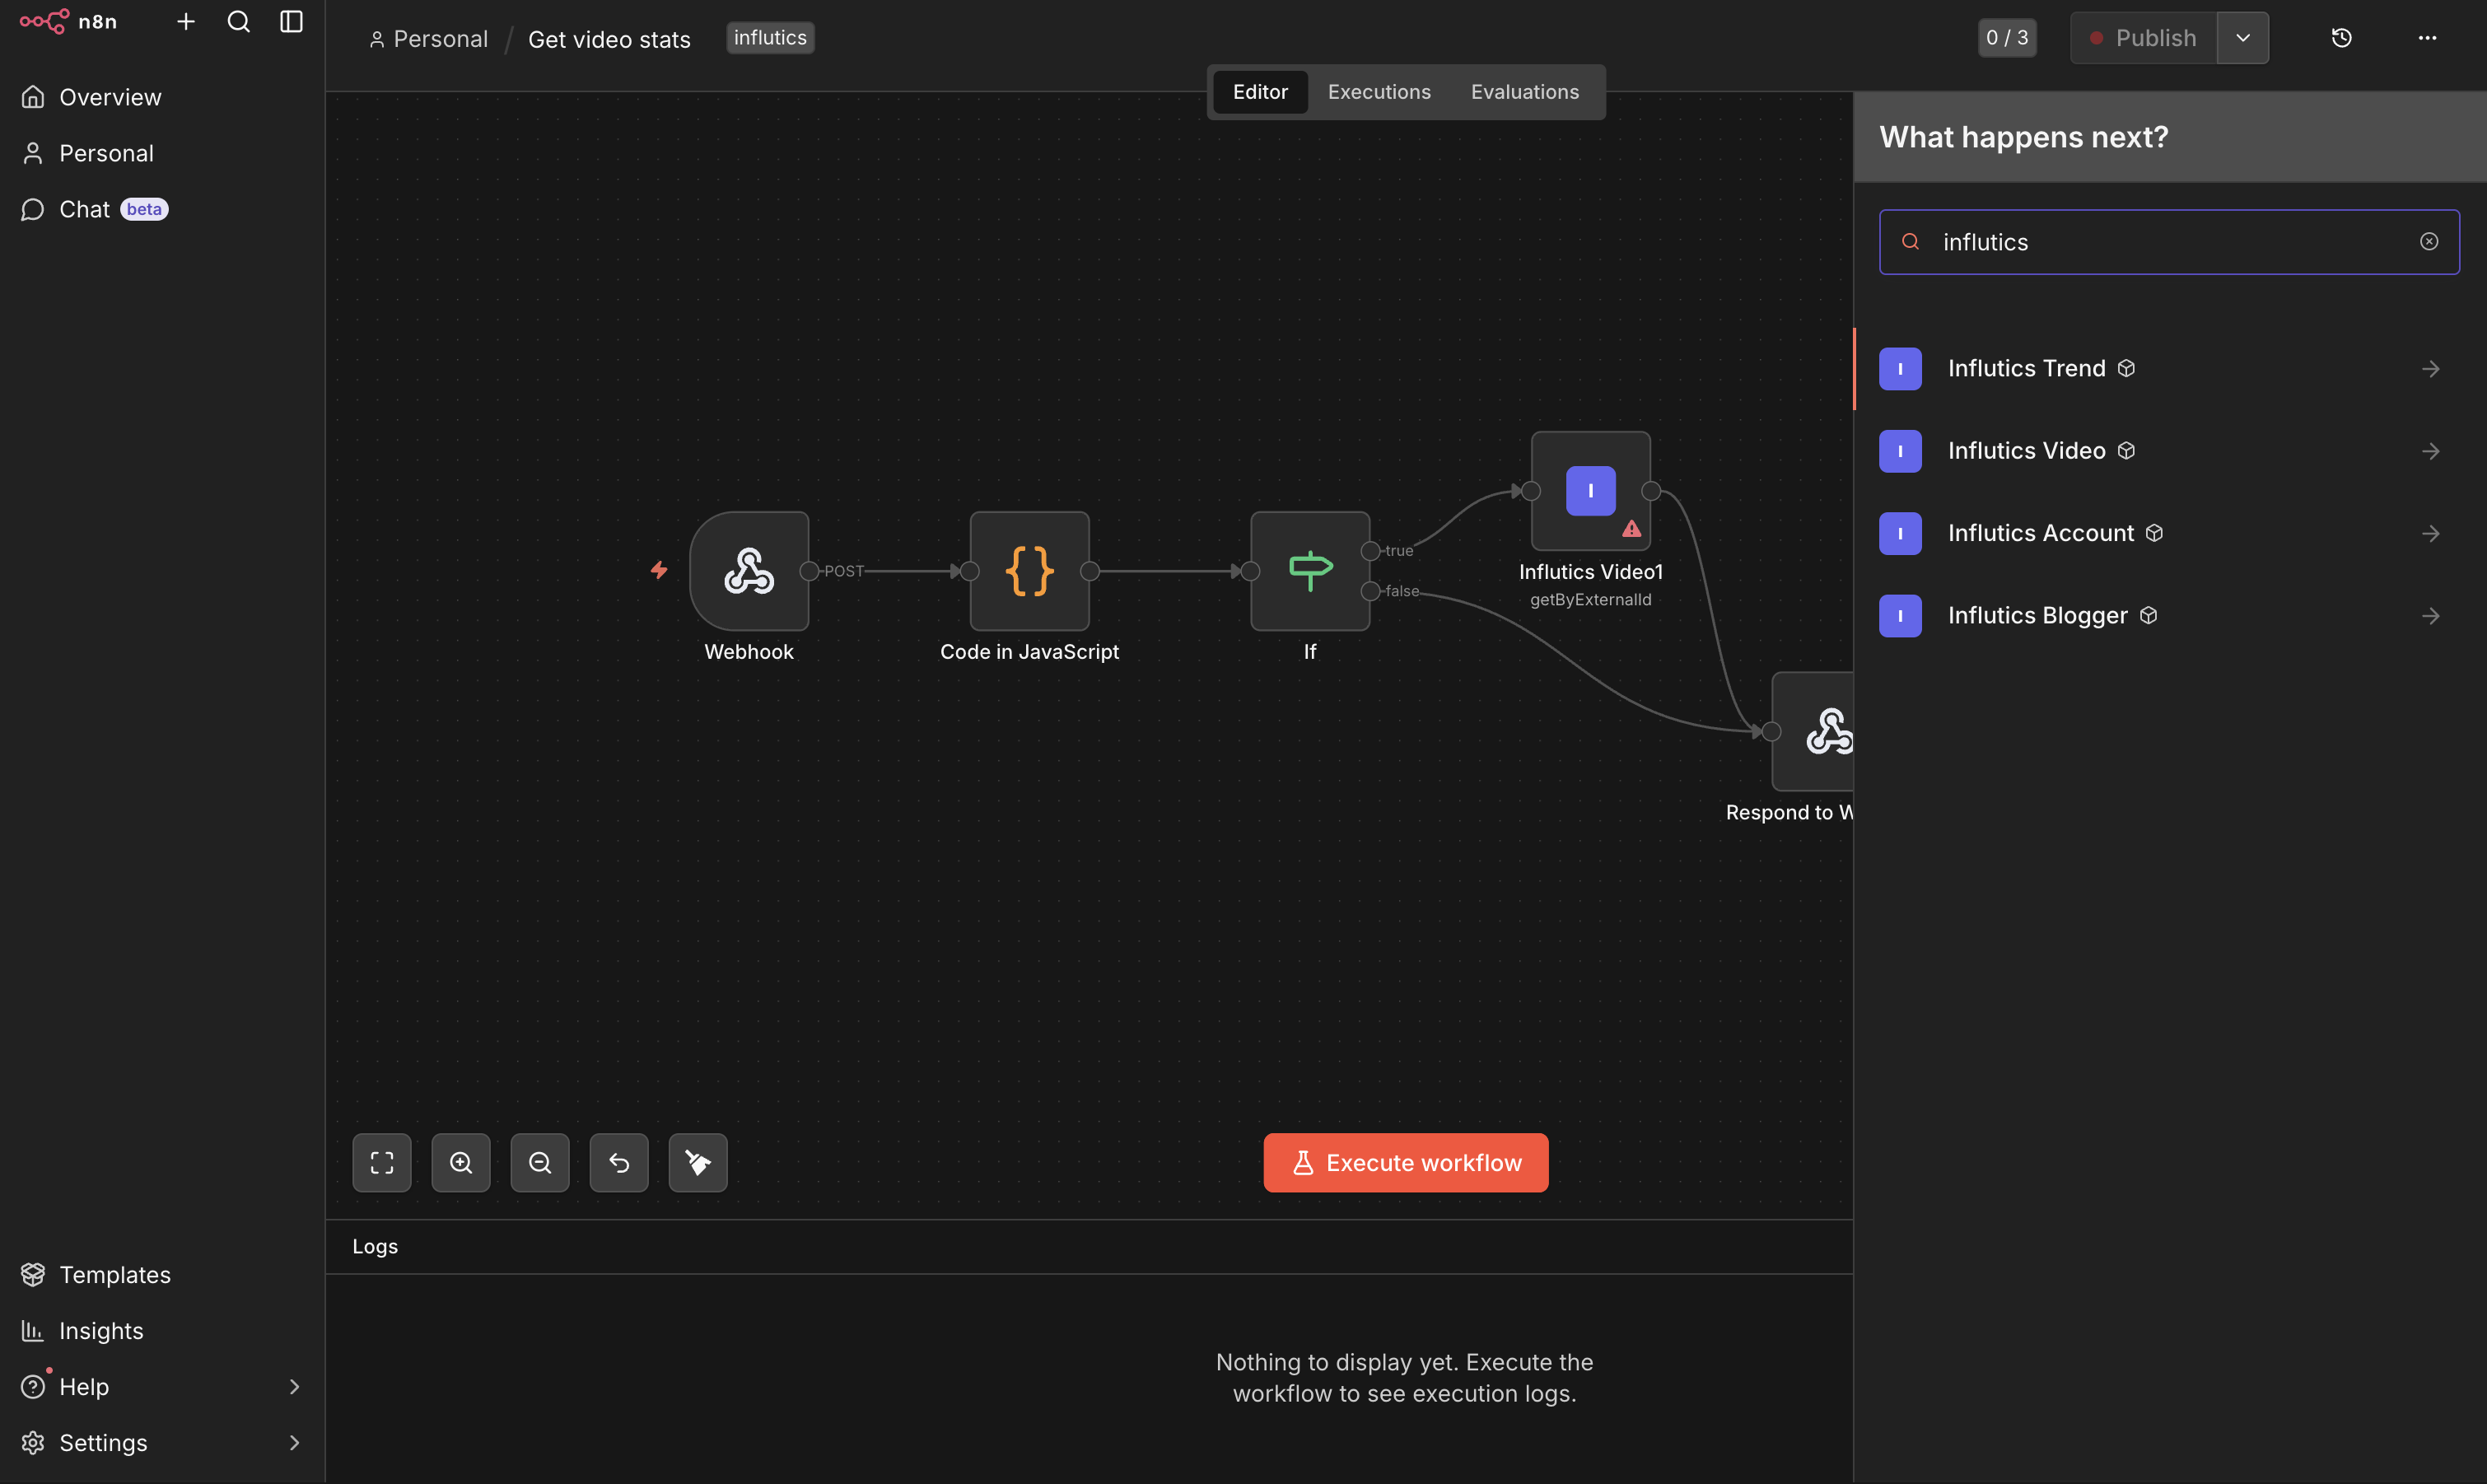Choose Influtics Blogger node
2487x1484 pixels.
[x=2169, y=616]
